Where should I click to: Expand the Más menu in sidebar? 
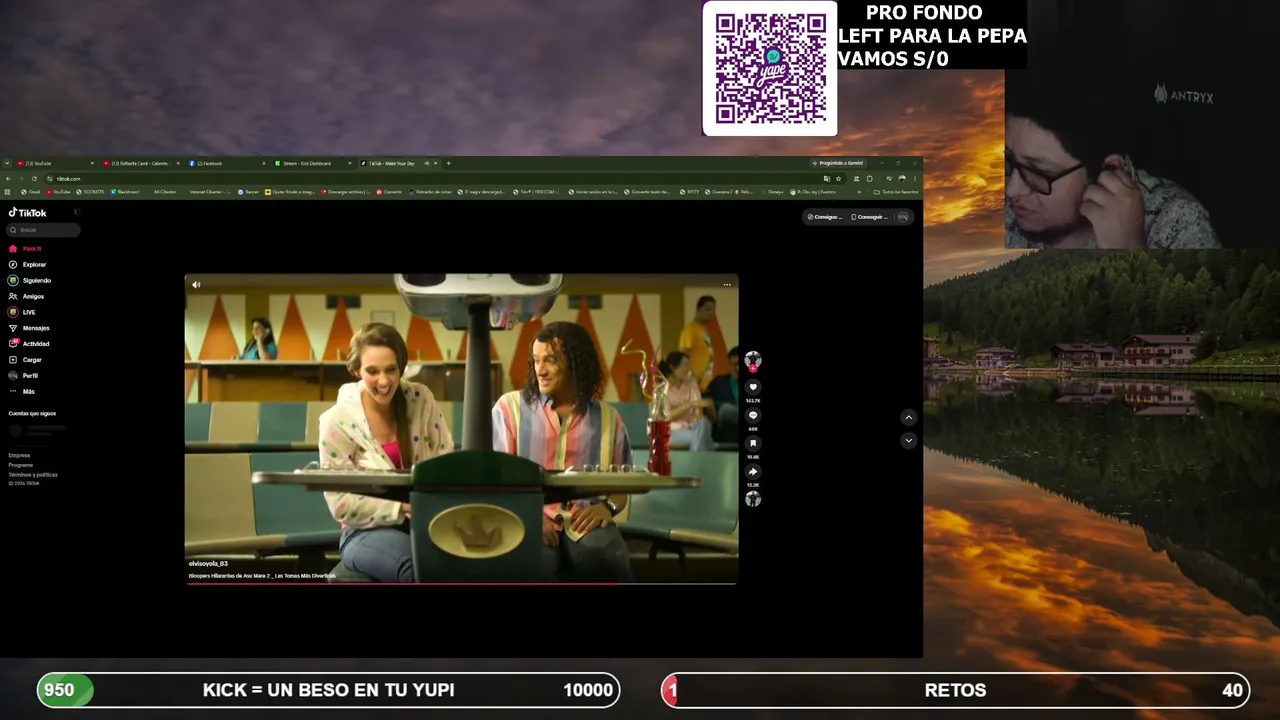tap(22, 392)
